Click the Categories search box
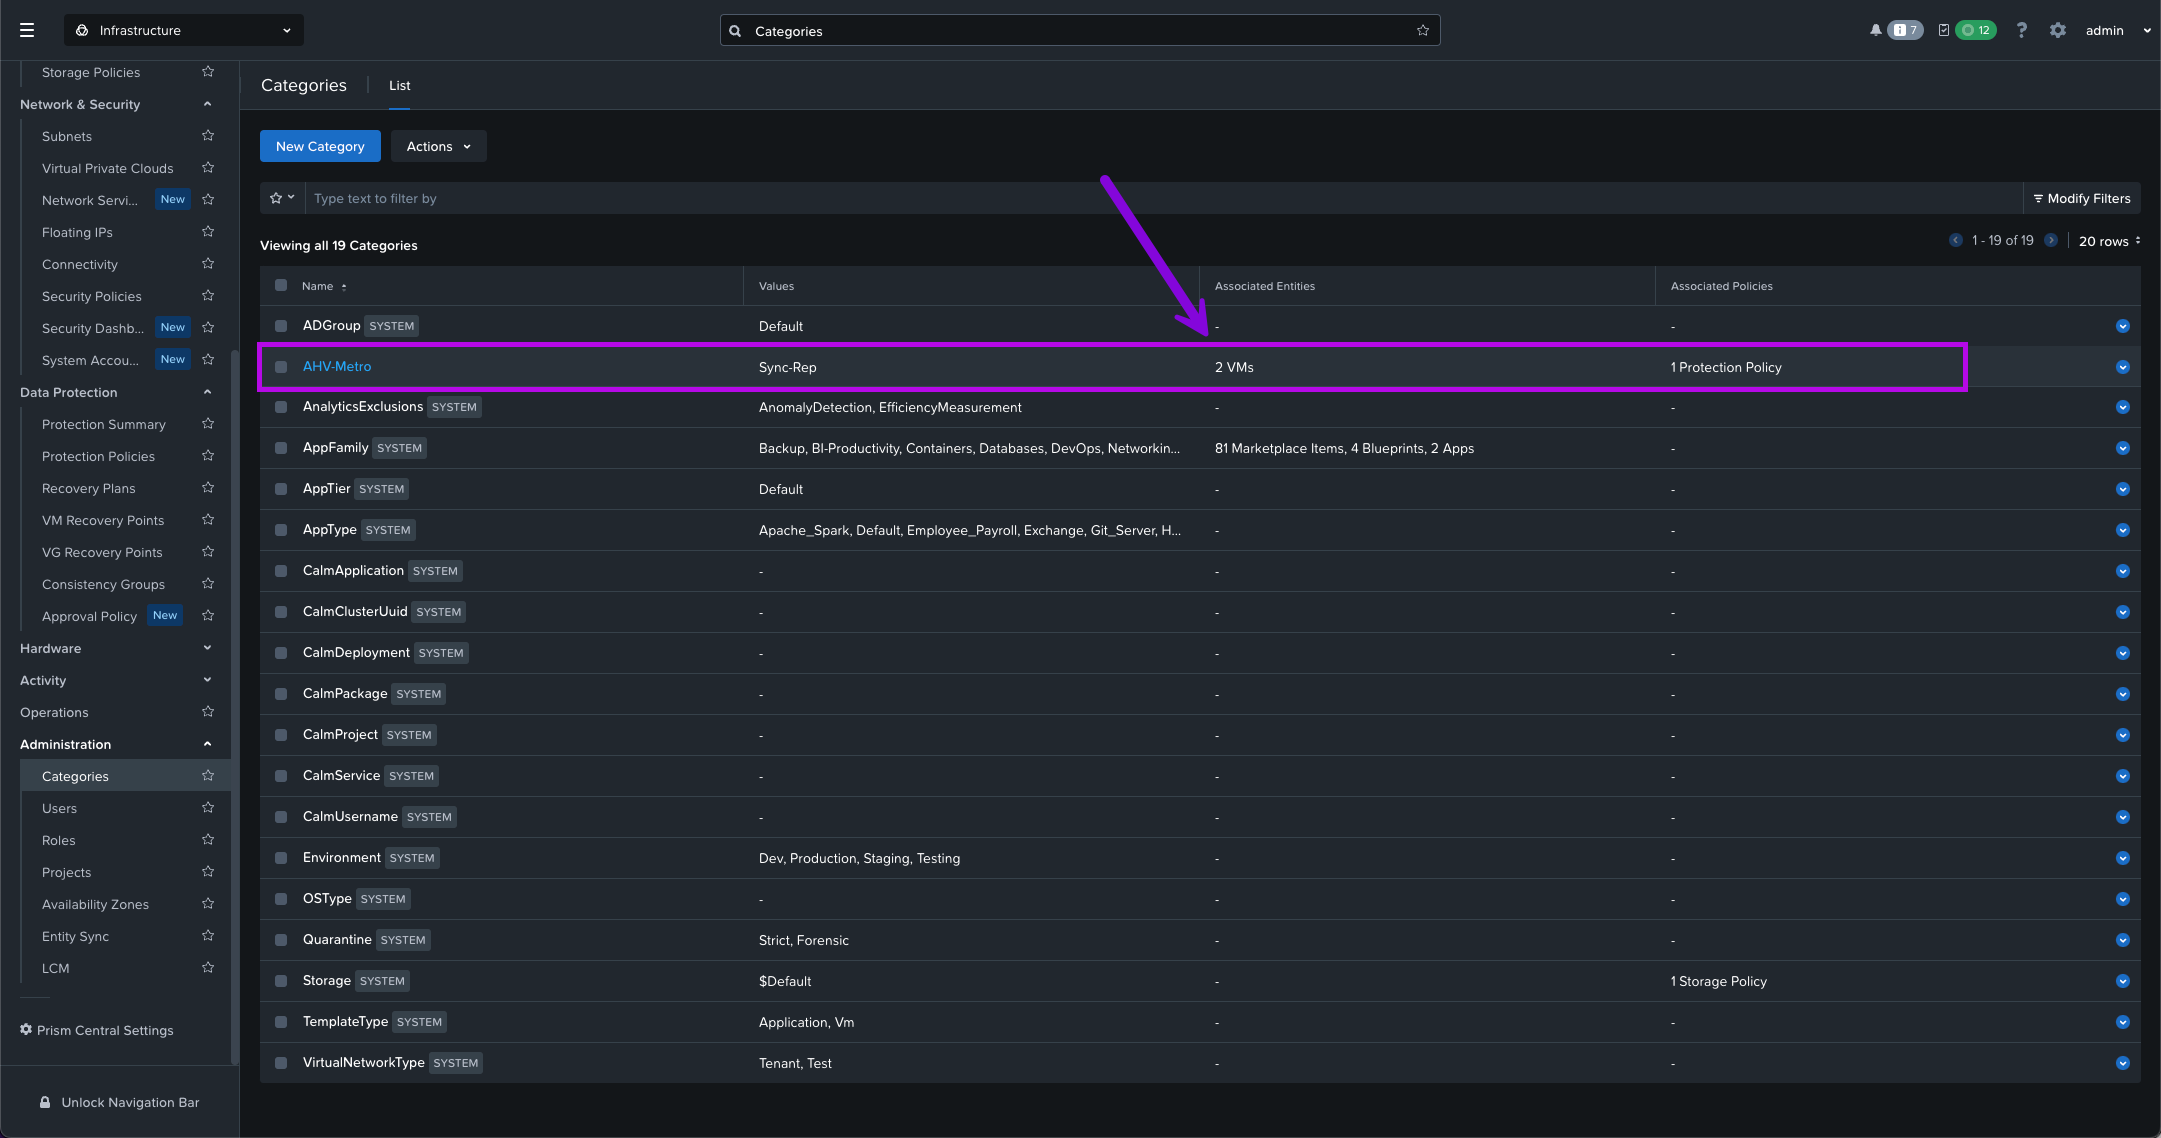 (1080, 30)
